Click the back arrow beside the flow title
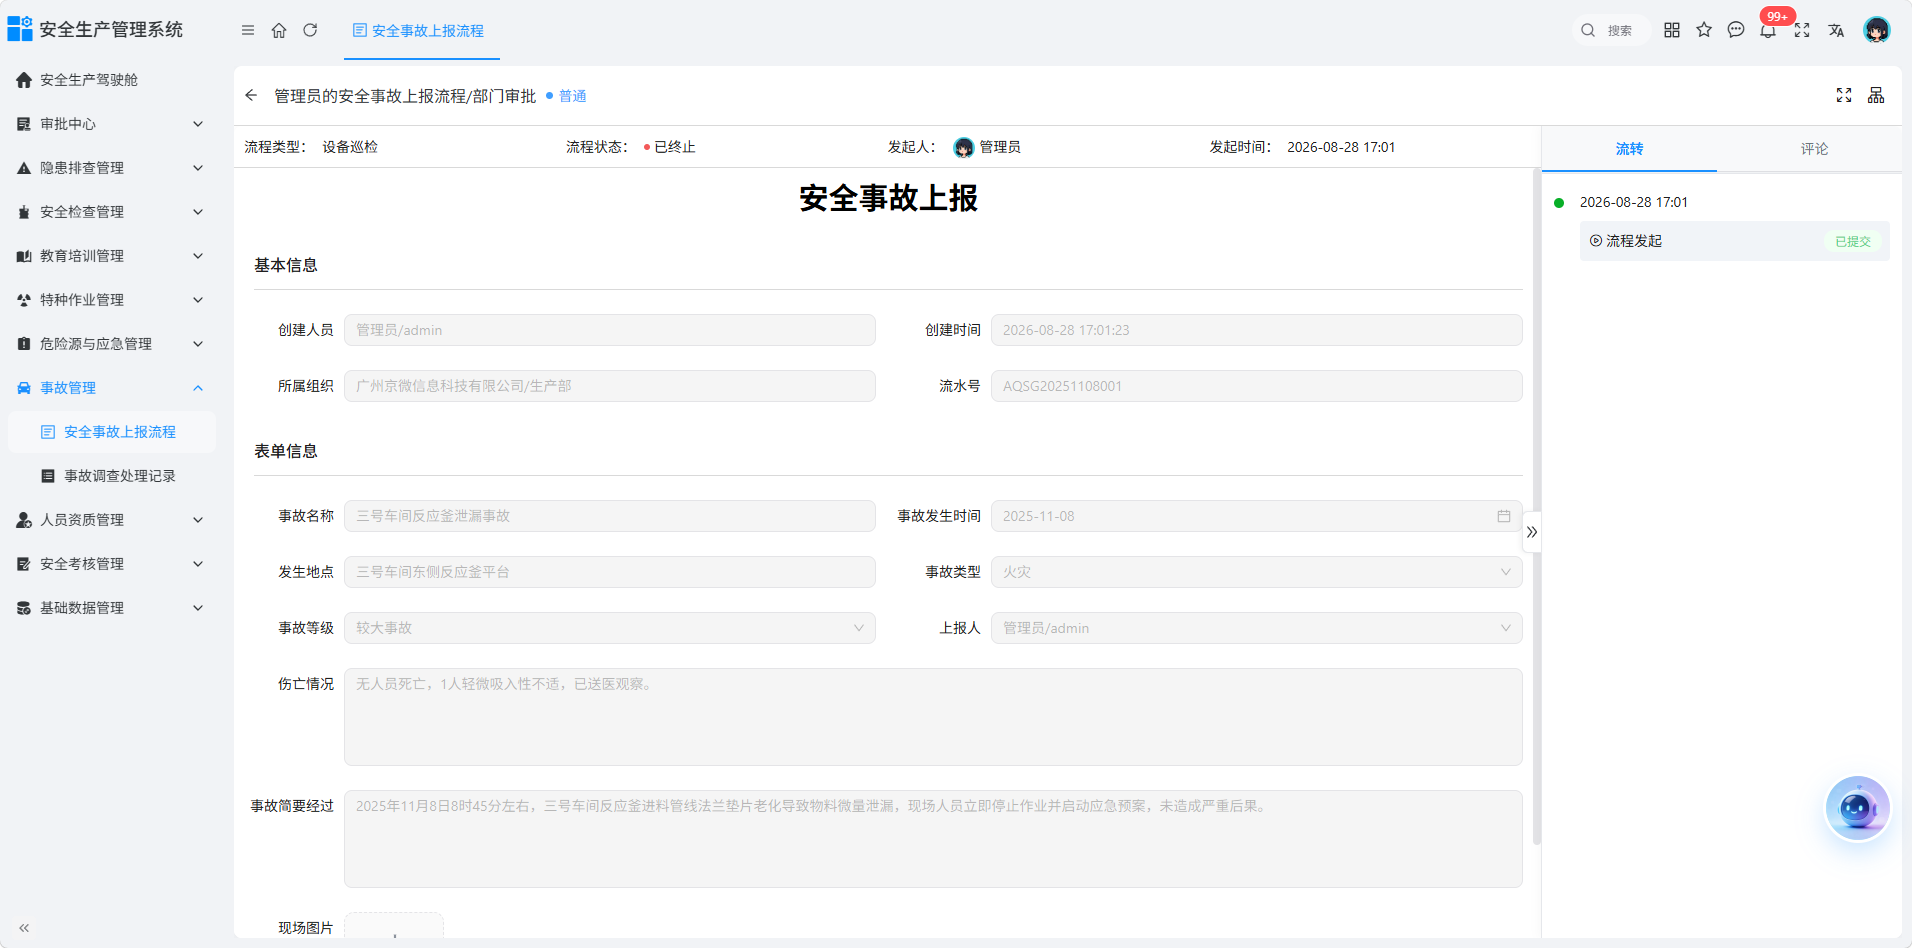This screenshot has height=948, width=1912. 251,95
